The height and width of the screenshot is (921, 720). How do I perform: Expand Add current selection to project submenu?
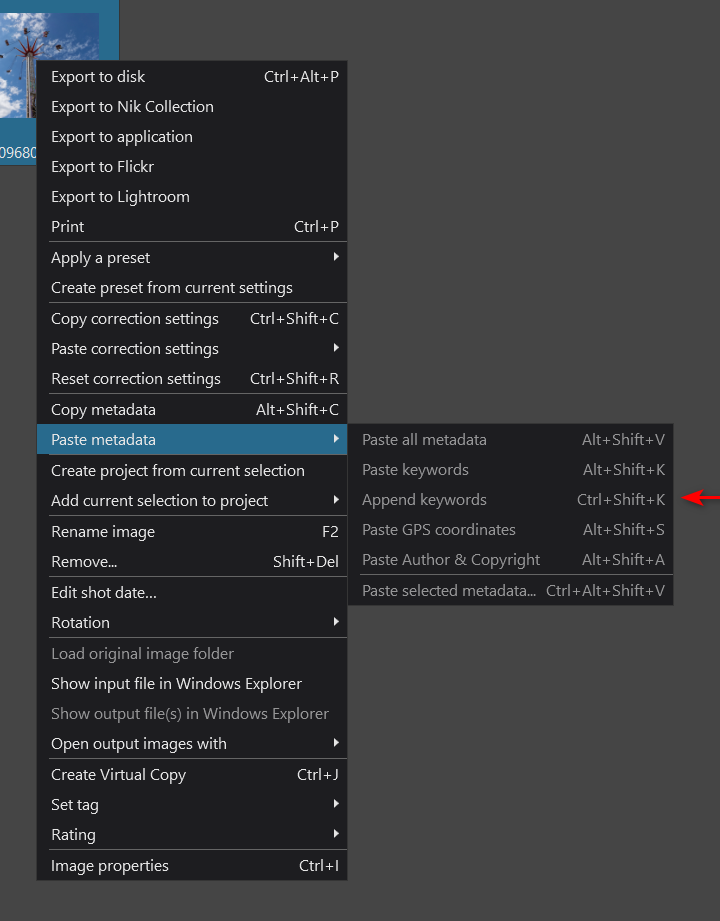coord(192,500)
